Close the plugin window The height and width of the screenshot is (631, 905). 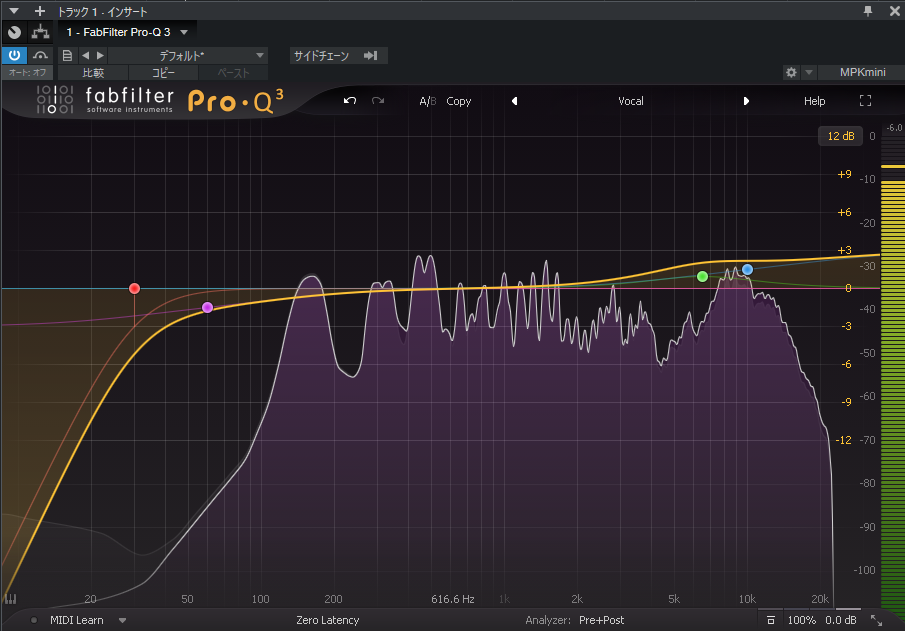pos(894,10)
